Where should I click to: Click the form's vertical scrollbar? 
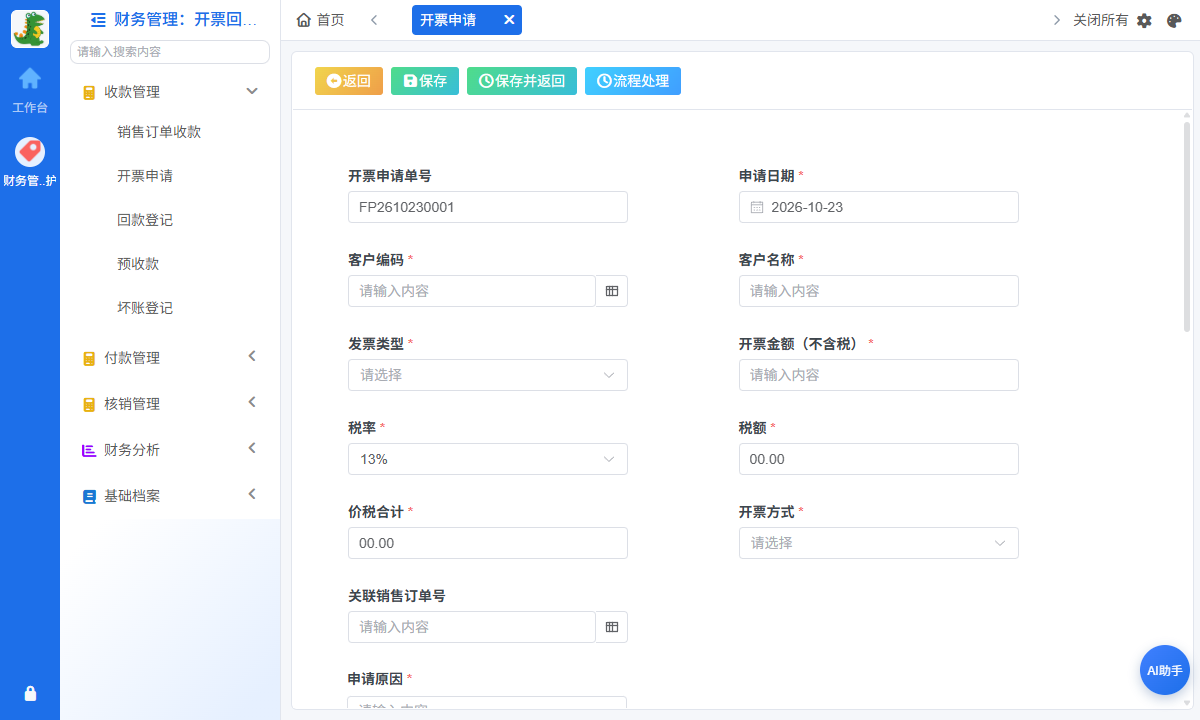[x=1187, y=226]
